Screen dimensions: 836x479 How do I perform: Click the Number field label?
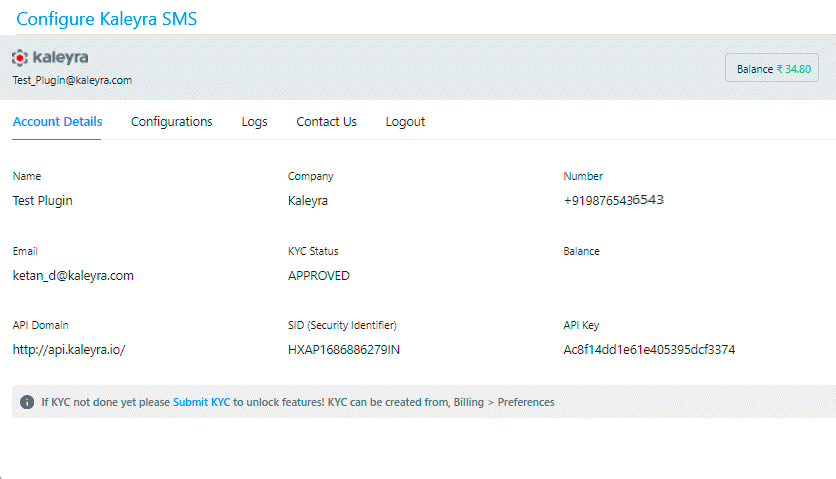[583, 176]
